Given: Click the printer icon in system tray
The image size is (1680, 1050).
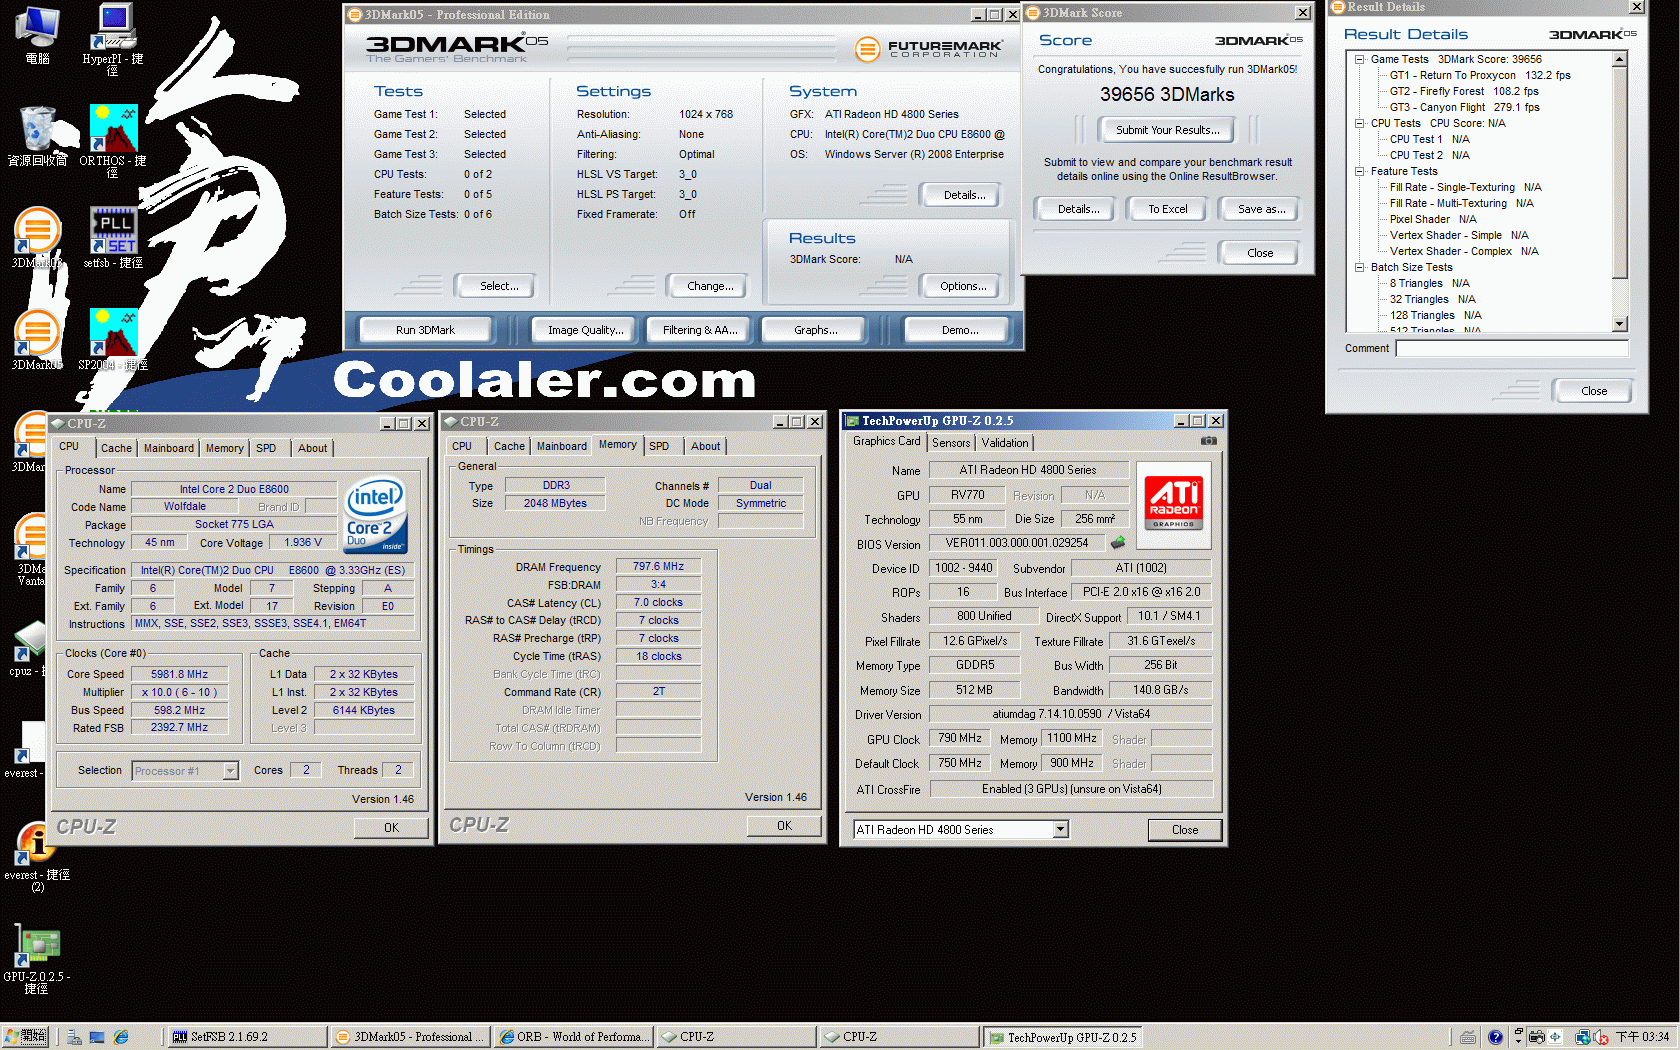Looking at the screenshot, I should point(1537,1037).
